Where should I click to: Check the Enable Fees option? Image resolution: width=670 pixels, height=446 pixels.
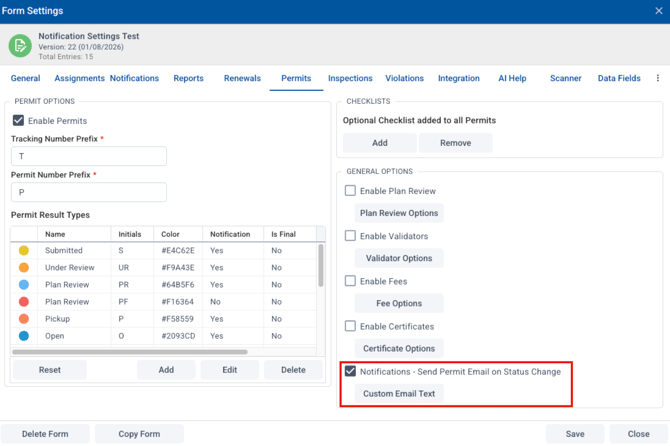(350, 281)
